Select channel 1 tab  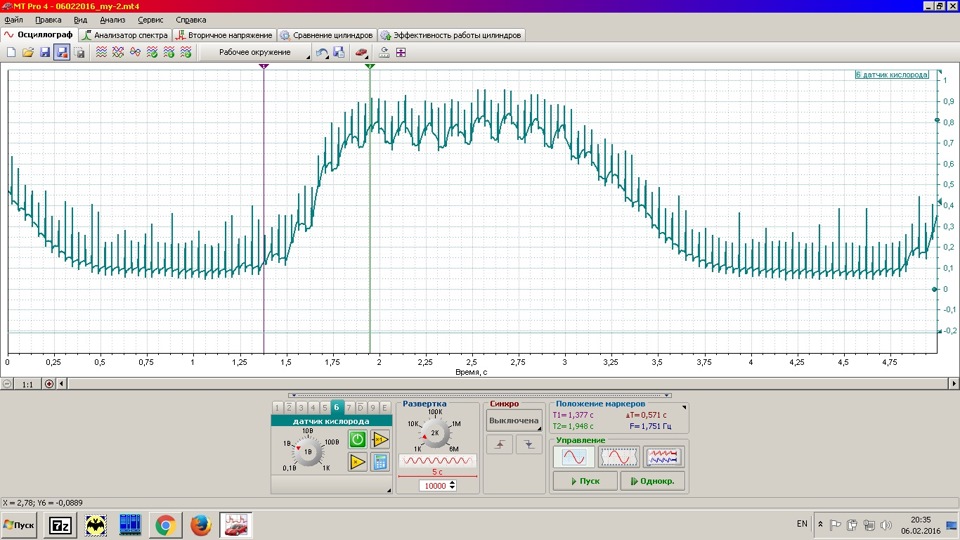click(277, 408)
